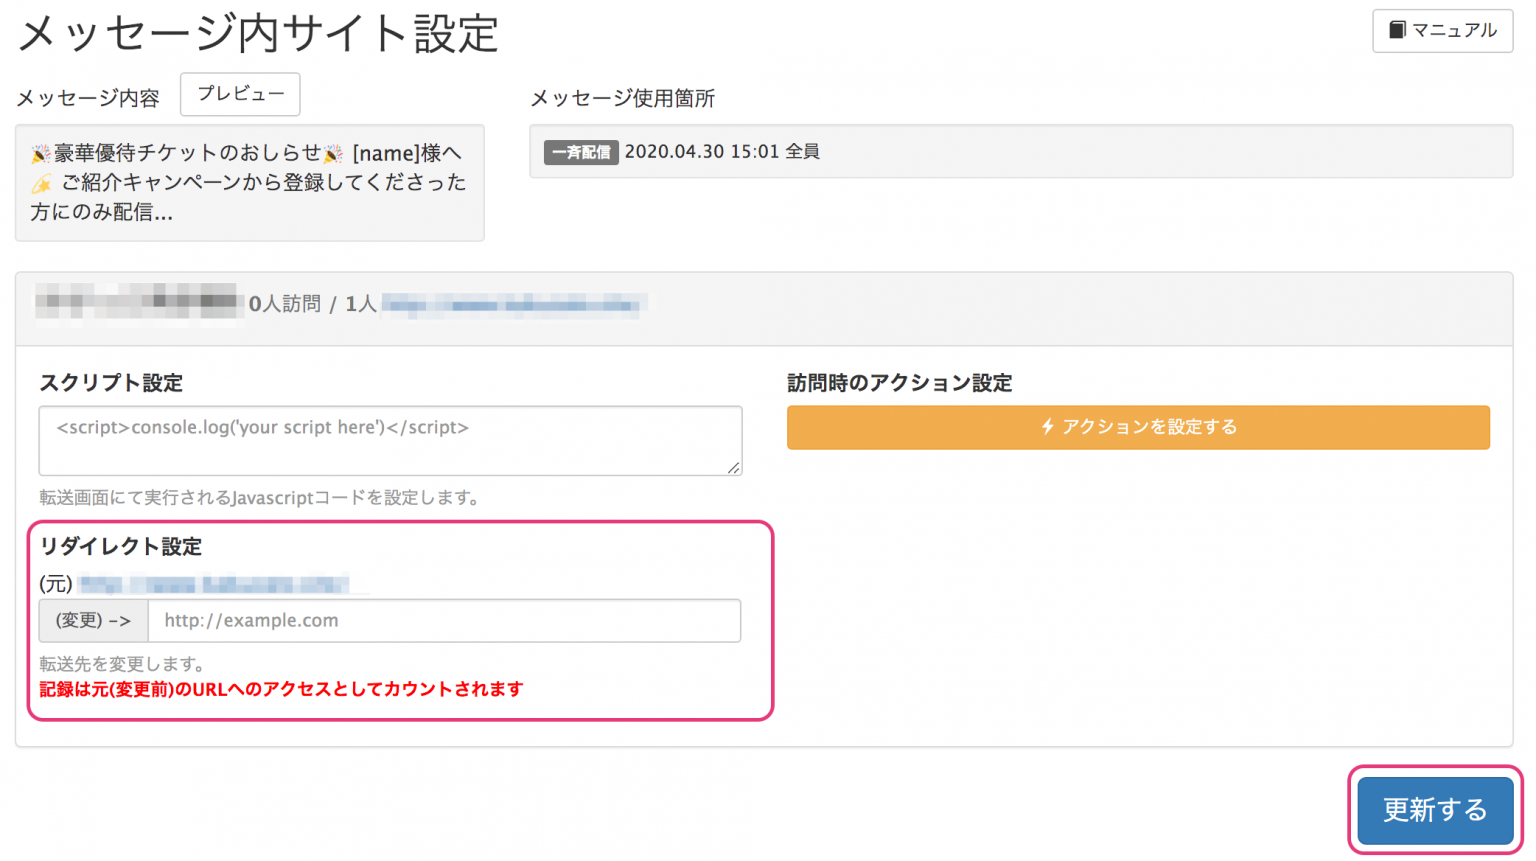Focus the スクリプト設定 script textarea

[390, 440]
